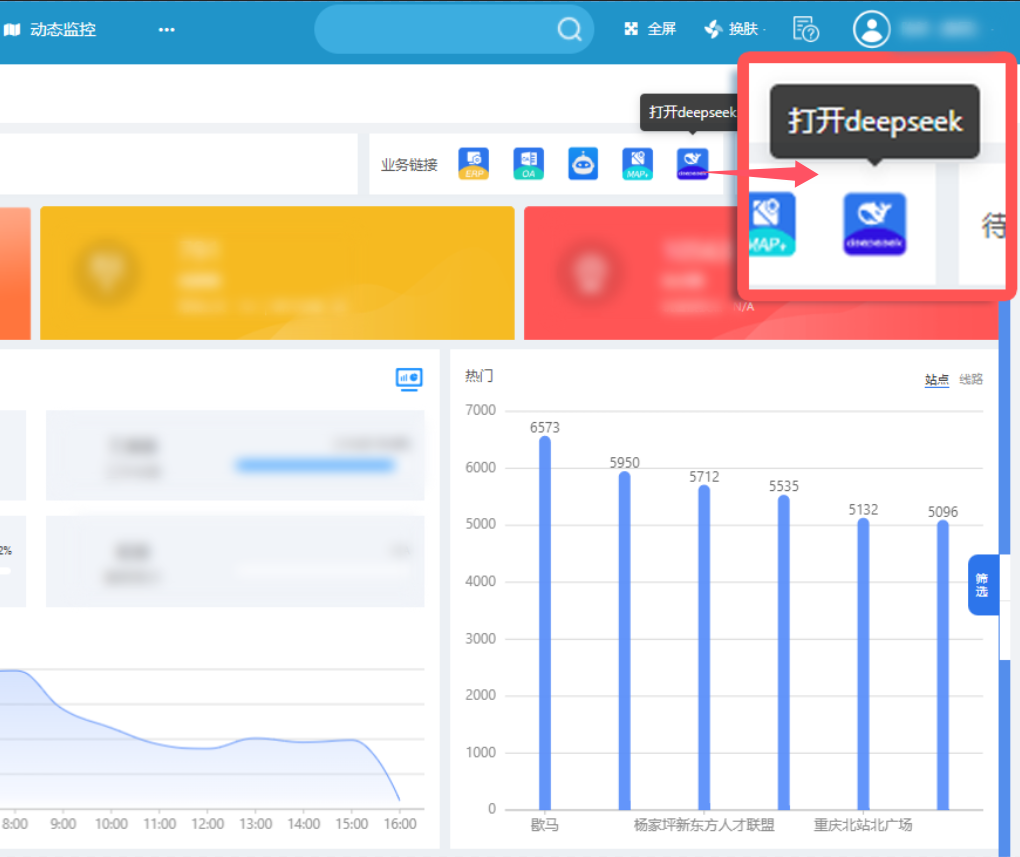
Task: Click the help document icon in header
Action: pos(805,29)
